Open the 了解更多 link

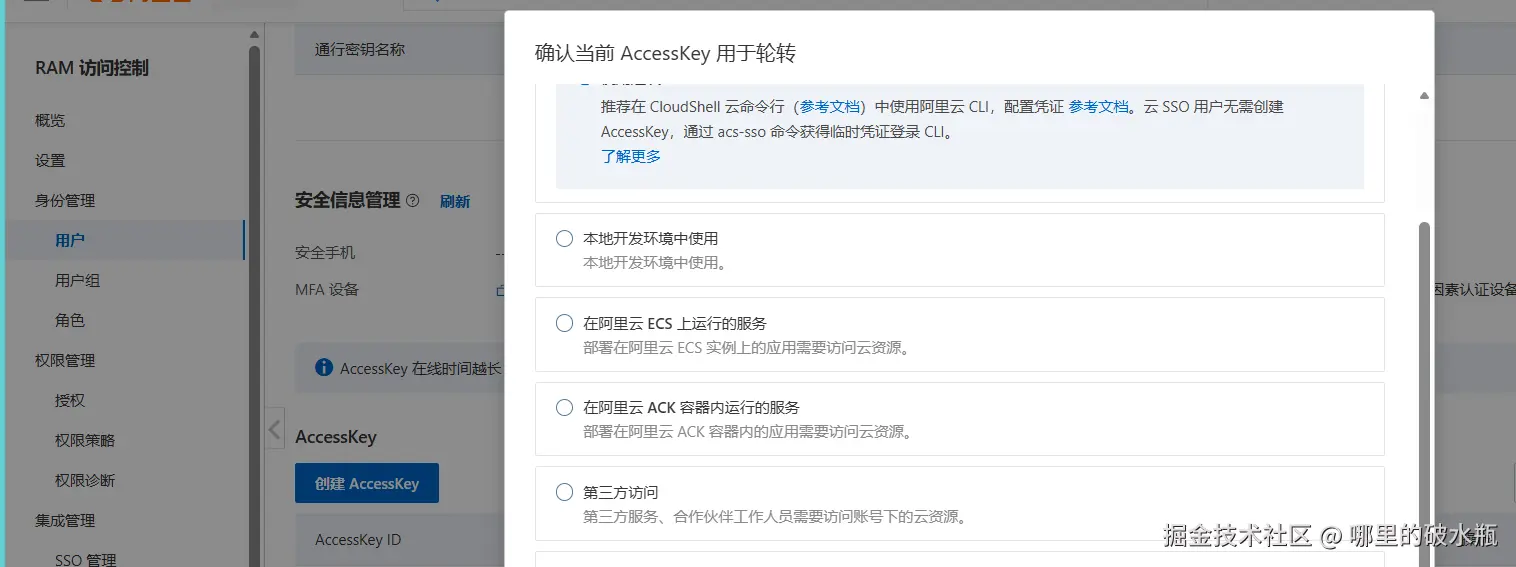point(630,156)
